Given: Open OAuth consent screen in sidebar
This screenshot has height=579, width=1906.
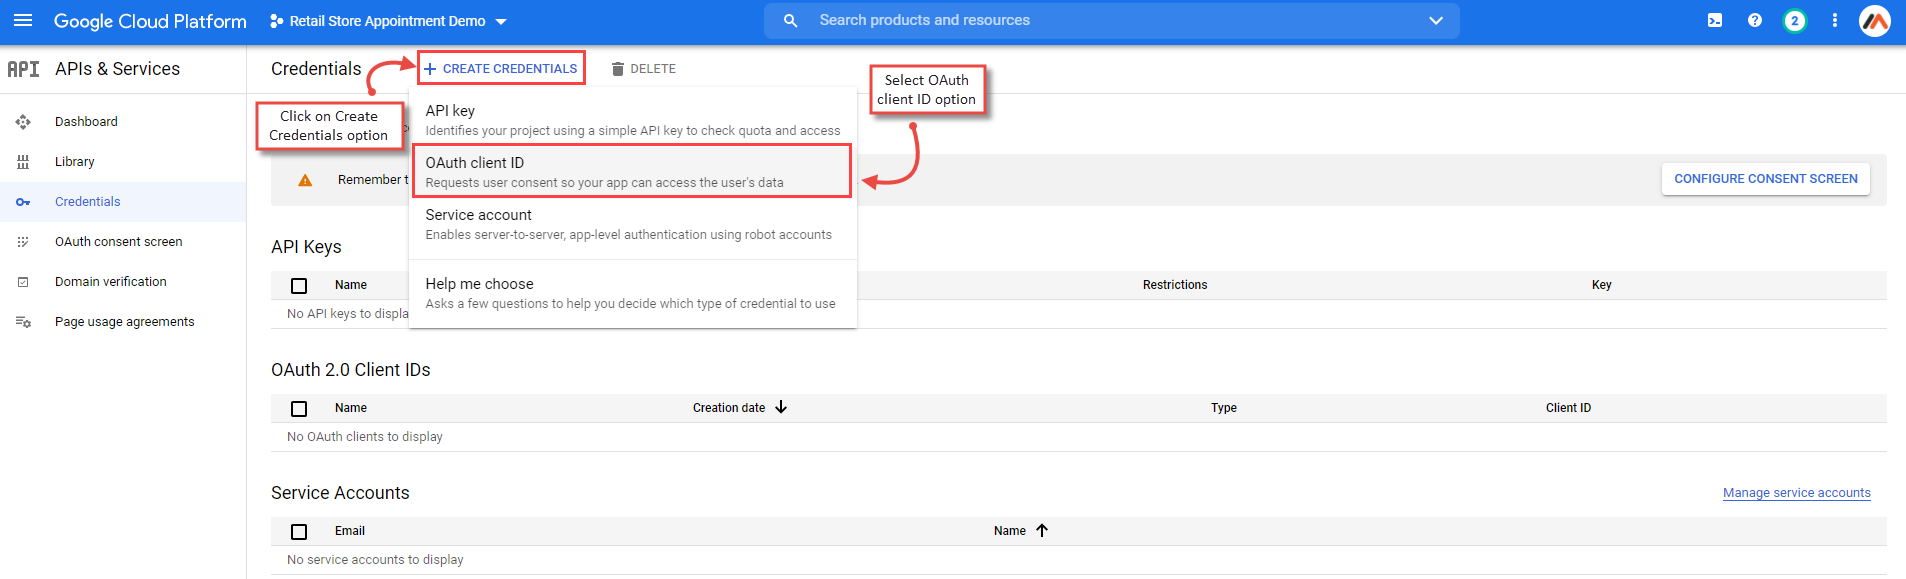Looking at the screenshot, I should 119,242.
